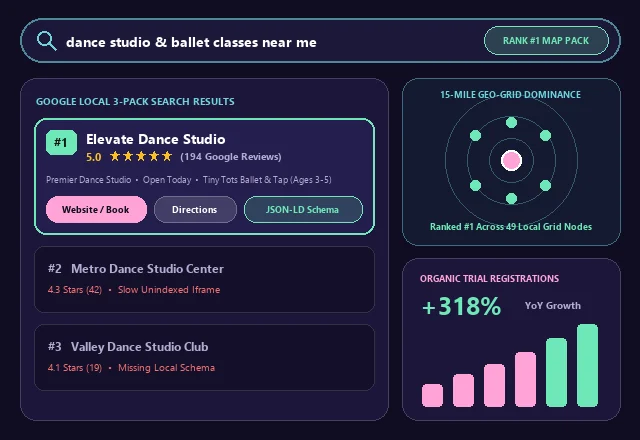
Task: Click the 15-MILE GEO-GRID DOMINANCE title
Action: pyautogui.click(x=511, y=95)
